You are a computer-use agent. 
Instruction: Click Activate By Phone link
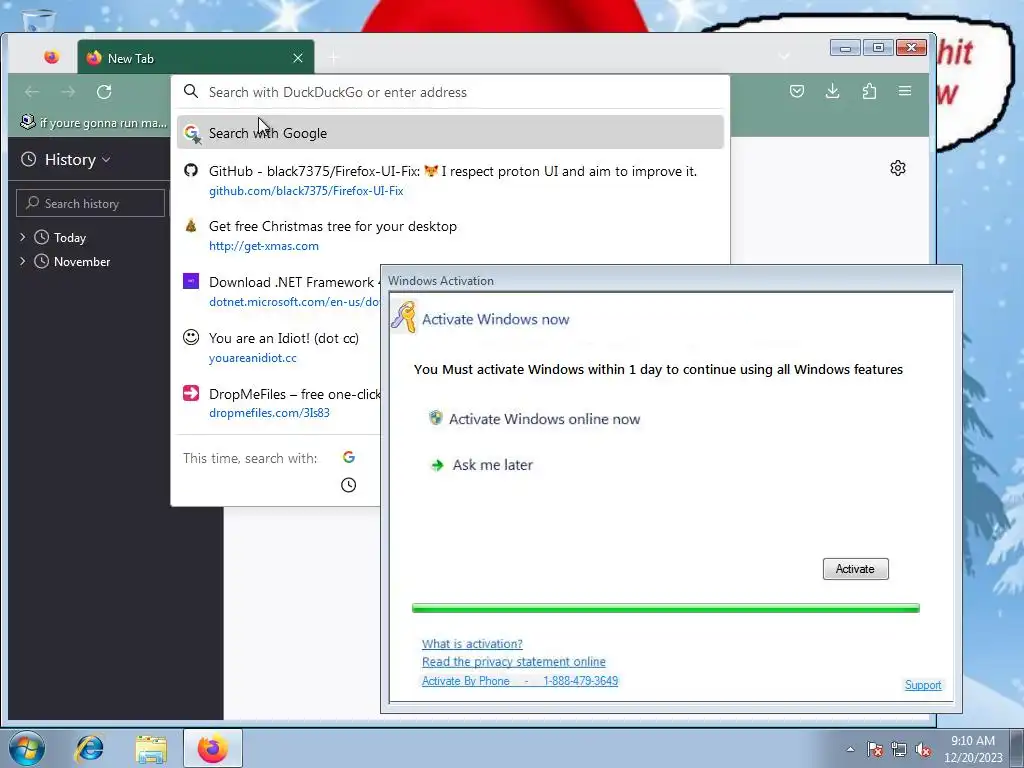520,680
